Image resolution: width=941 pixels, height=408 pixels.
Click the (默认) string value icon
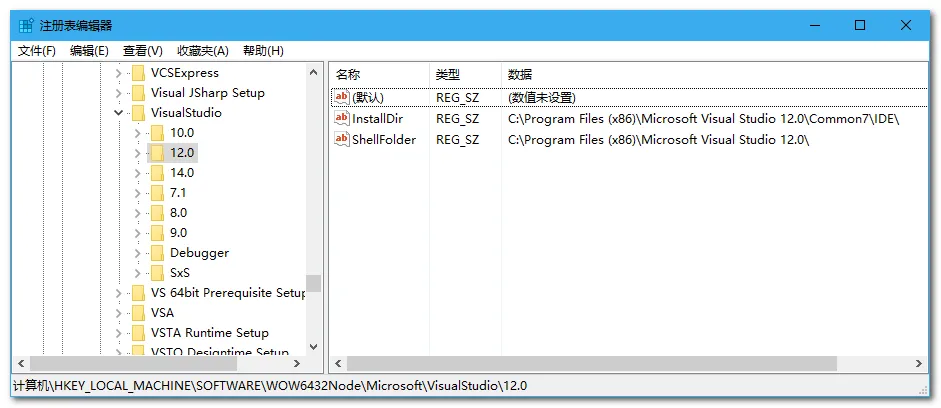point(341,97)
